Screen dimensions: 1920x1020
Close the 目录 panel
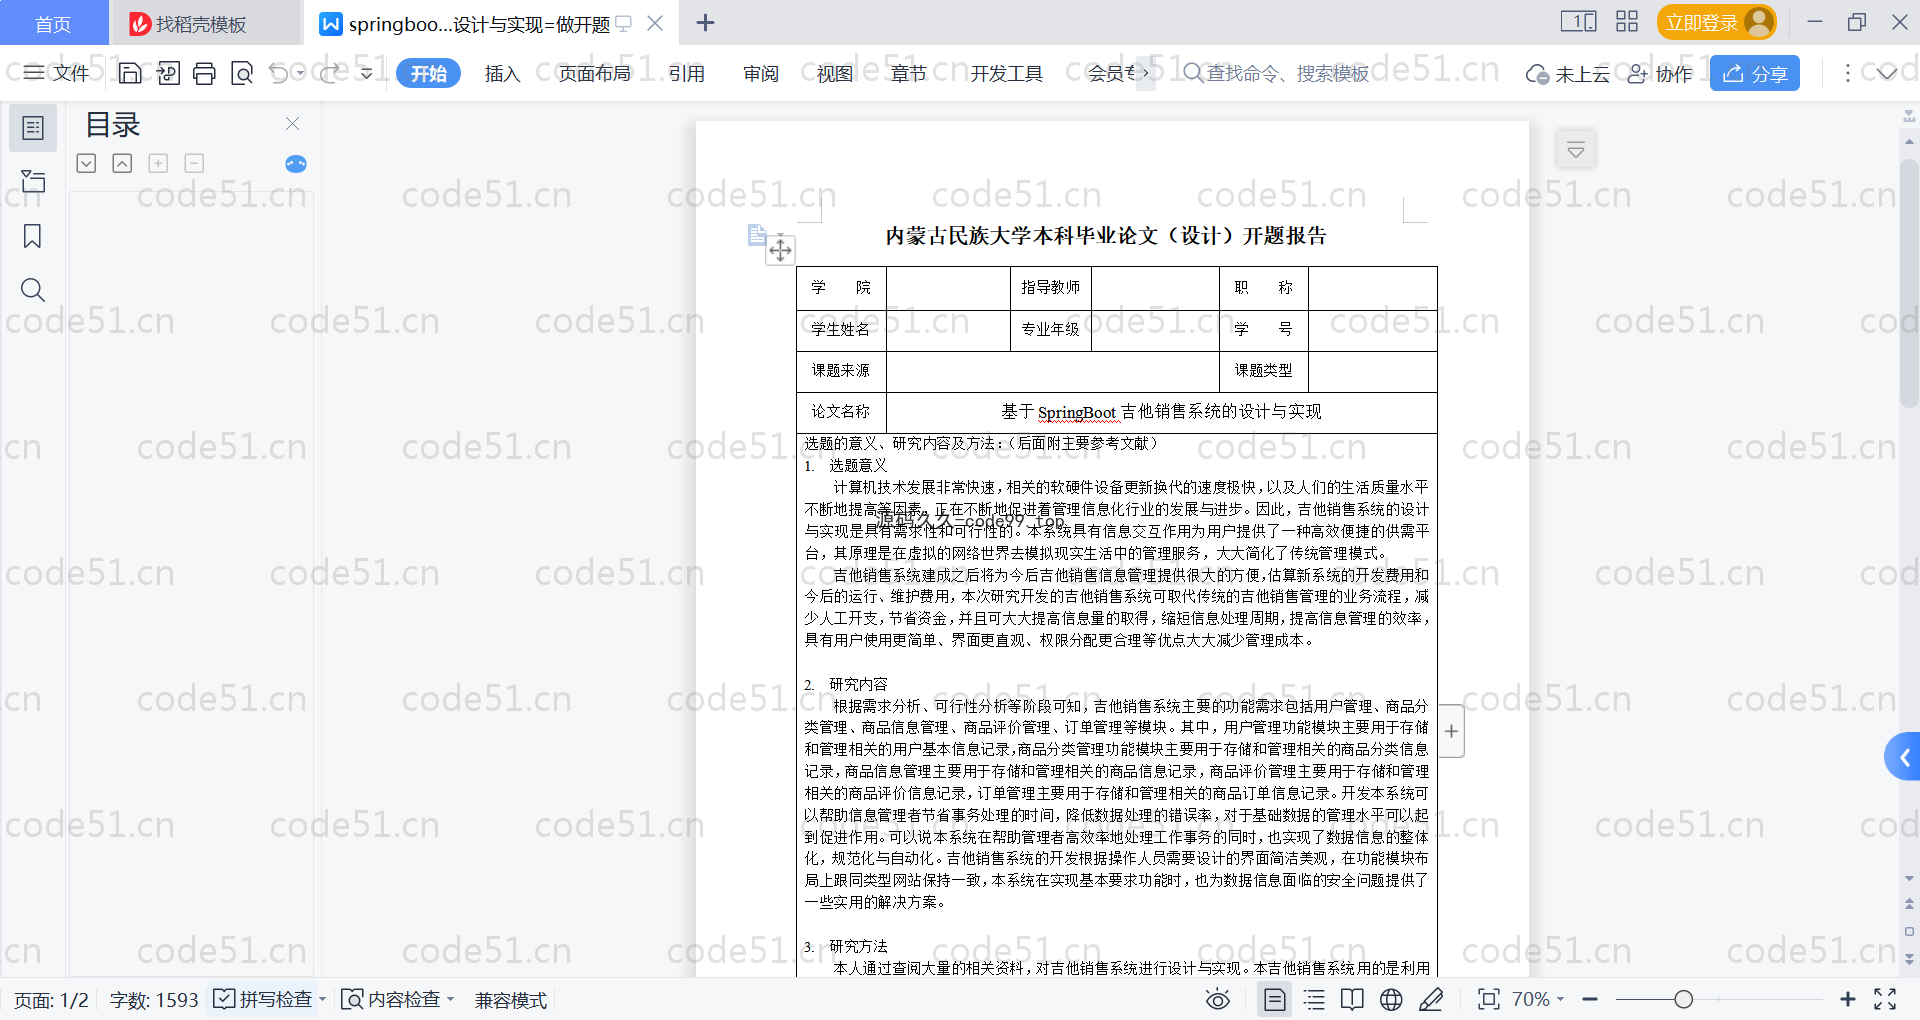pos(292,123)
